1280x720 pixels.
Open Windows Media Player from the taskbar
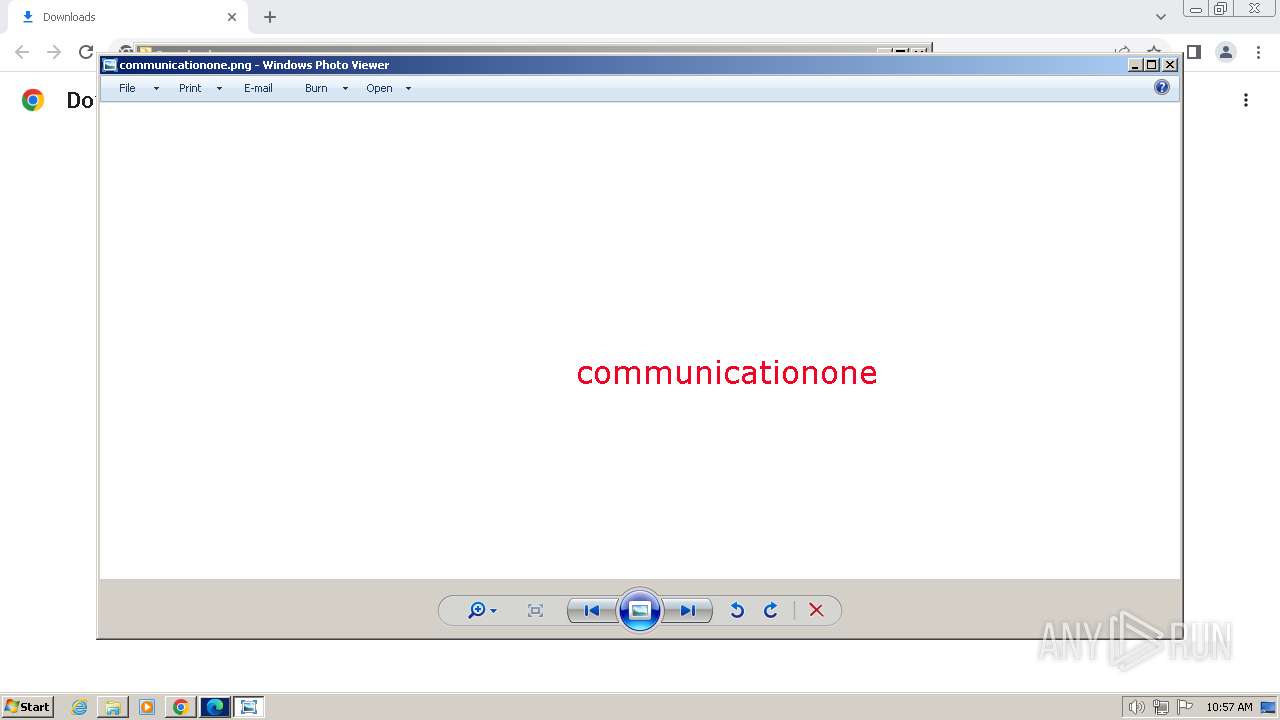point(147,707)
